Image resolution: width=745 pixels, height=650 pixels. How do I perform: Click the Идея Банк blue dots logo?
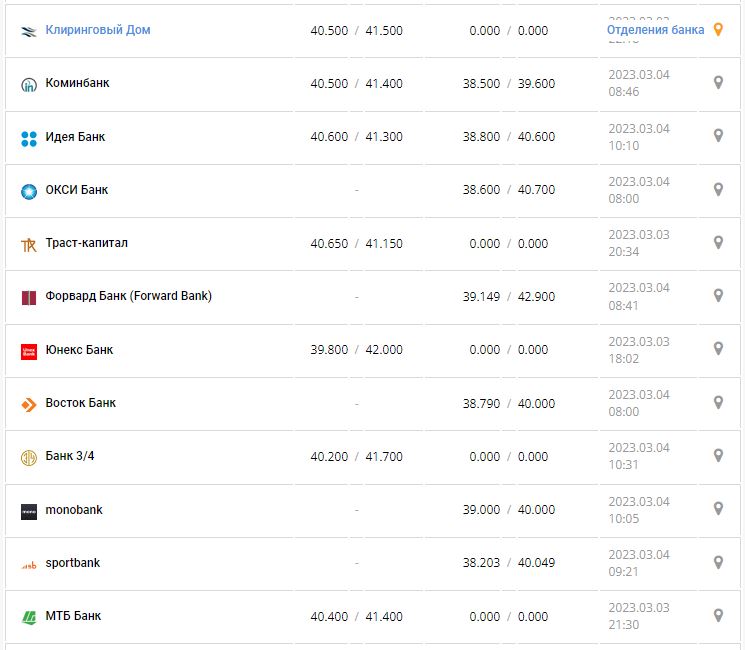pyautogui.click(x=28, y=138)
